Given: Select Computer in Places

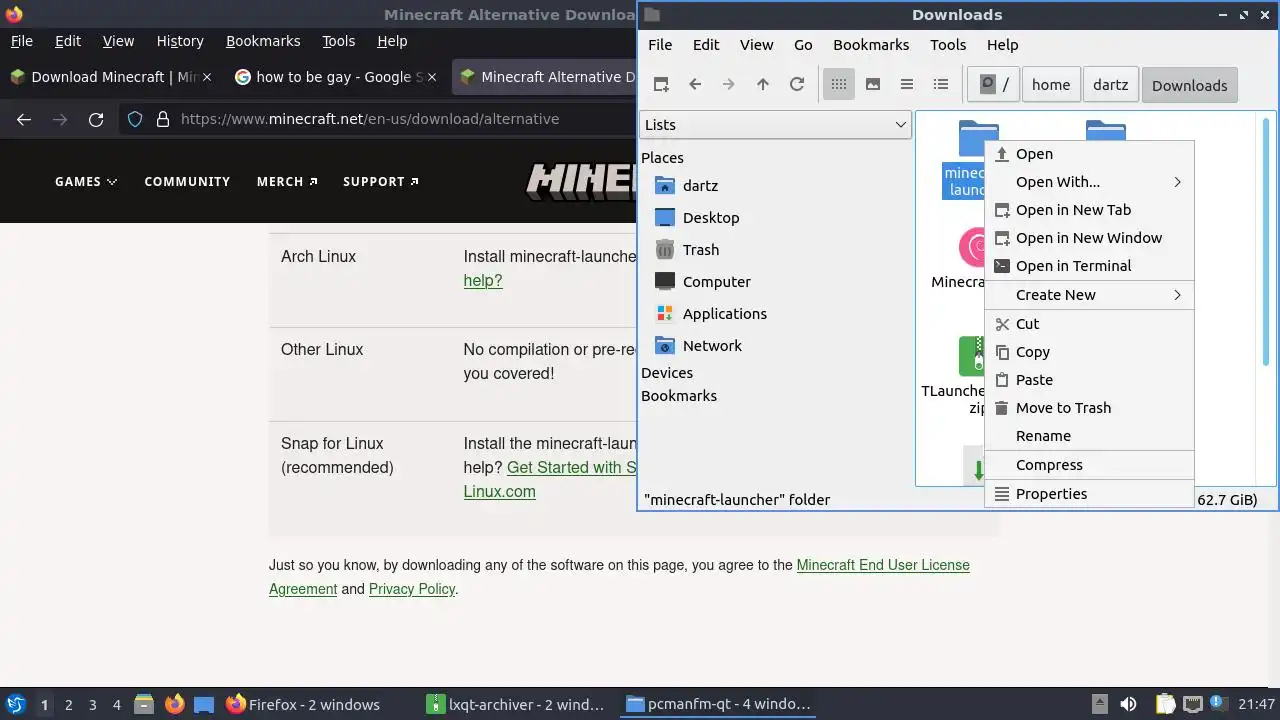Looking at the screenshot, I should point(716,282).
